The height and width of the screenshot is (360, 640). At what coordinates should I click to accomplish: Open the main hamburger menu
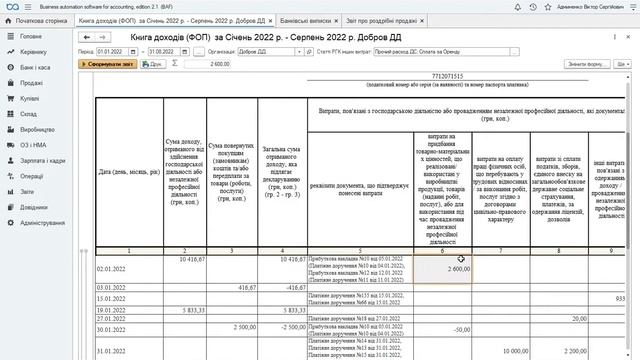pos(28,7)
